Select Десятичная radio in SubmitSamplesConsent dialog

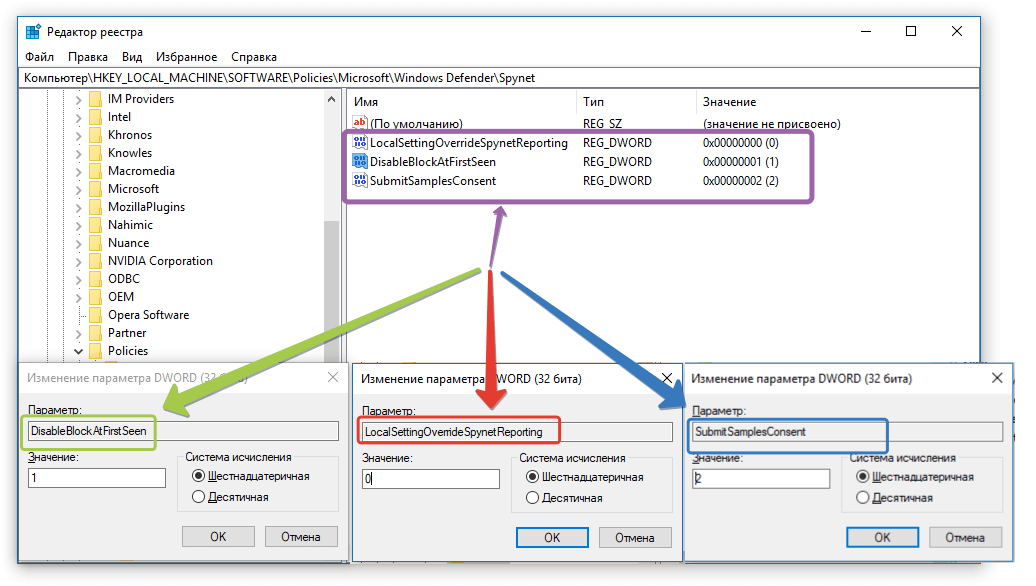tap(863, 497)
